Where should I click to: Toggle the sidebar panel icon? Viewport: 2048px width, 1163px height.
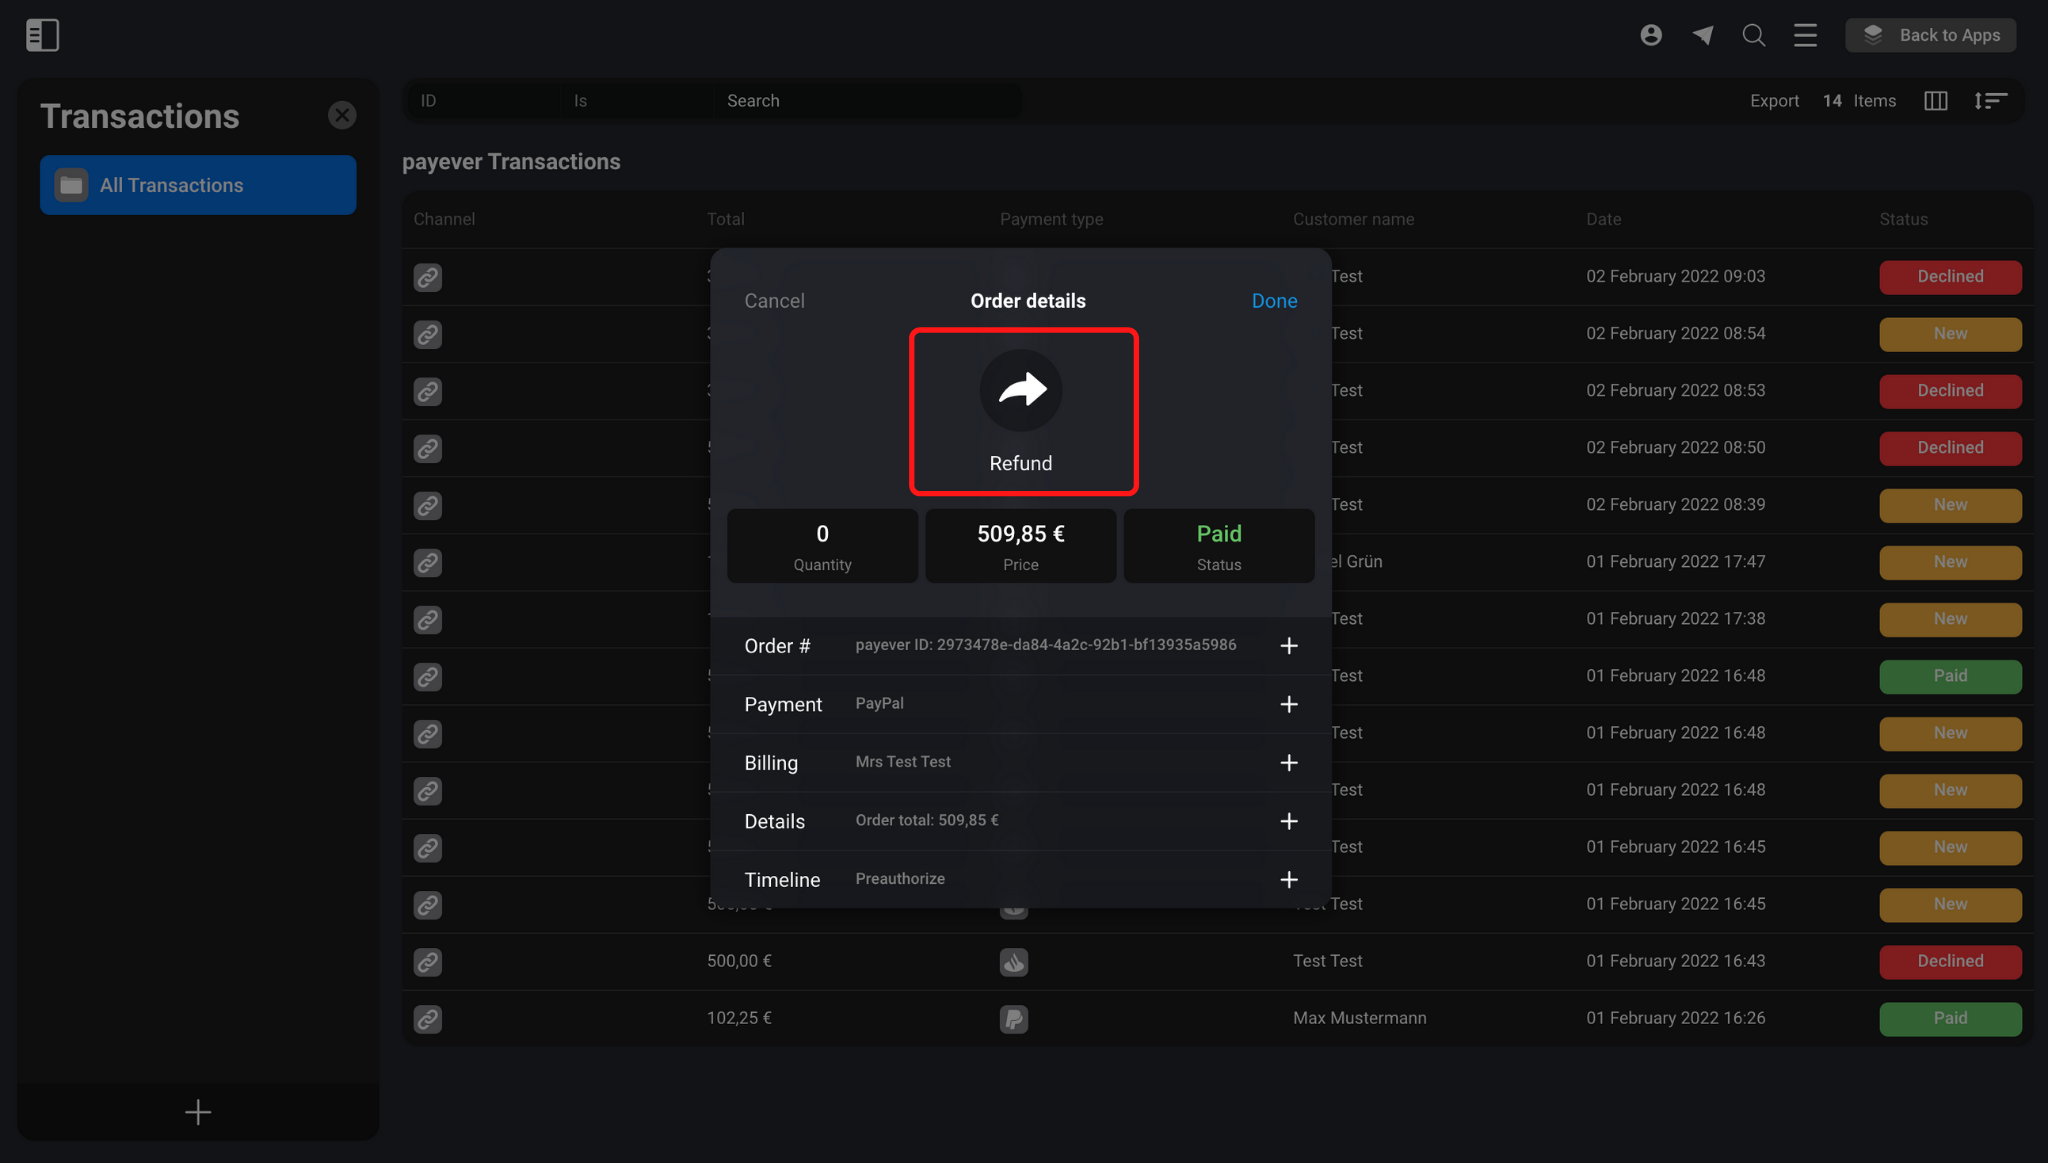tap(42, 35)
